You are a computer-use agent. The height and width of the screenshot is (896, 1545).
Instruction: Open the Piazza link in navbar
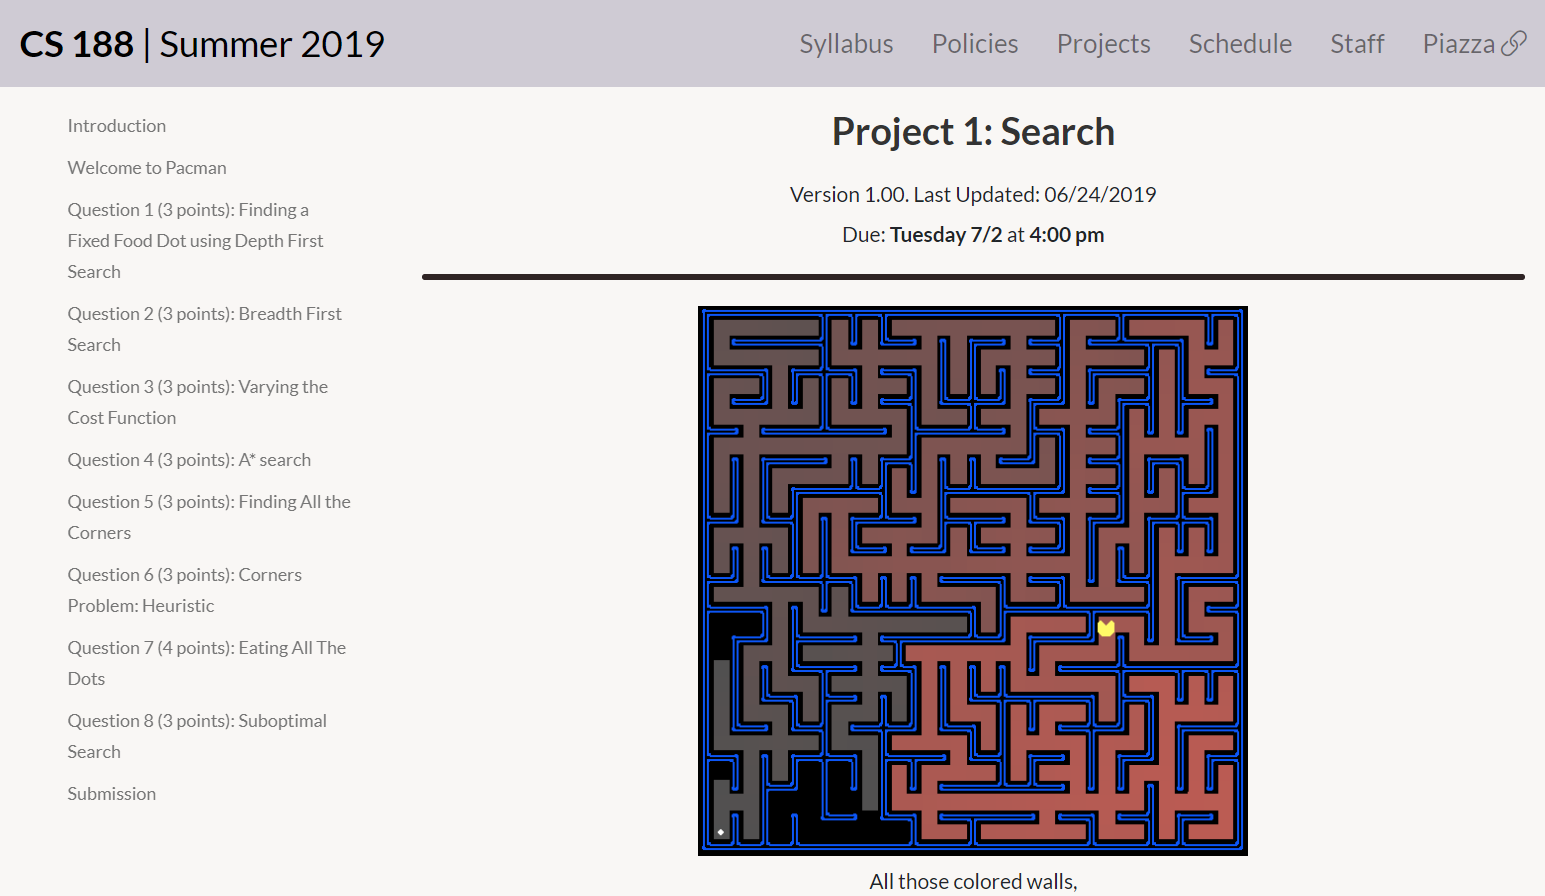(x=1474, y=44)
